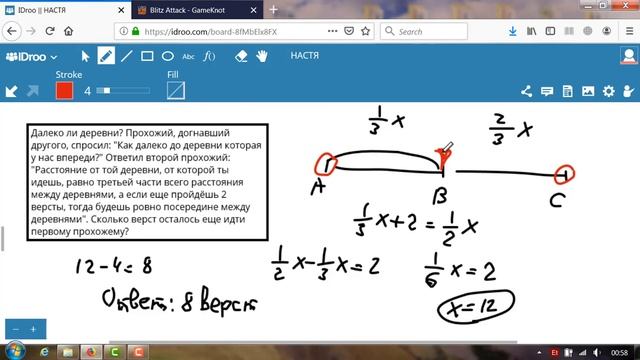
Task: Reload the current page
Action: point(50,31)
